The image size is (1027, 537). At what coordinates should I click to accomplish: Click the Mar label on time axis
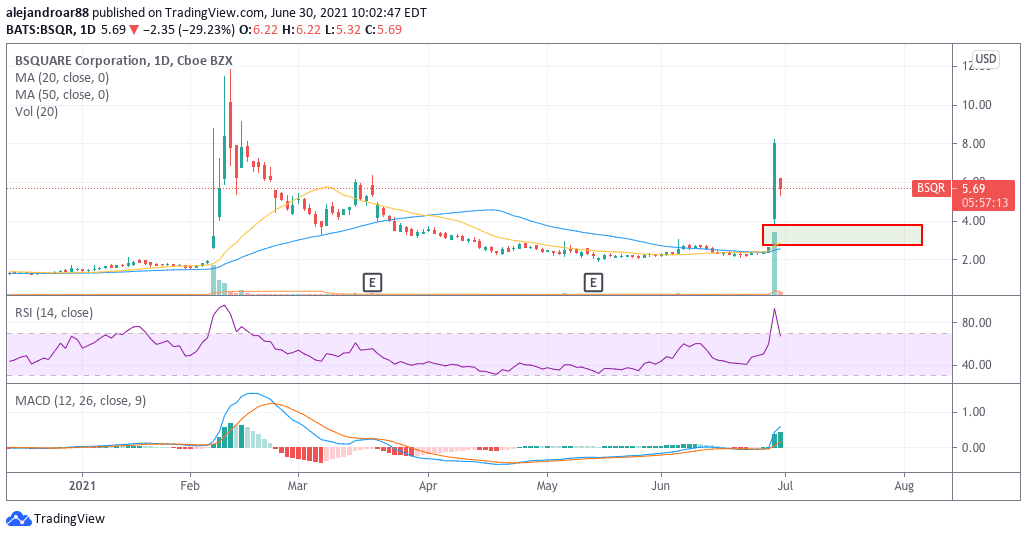pos(297,486)
